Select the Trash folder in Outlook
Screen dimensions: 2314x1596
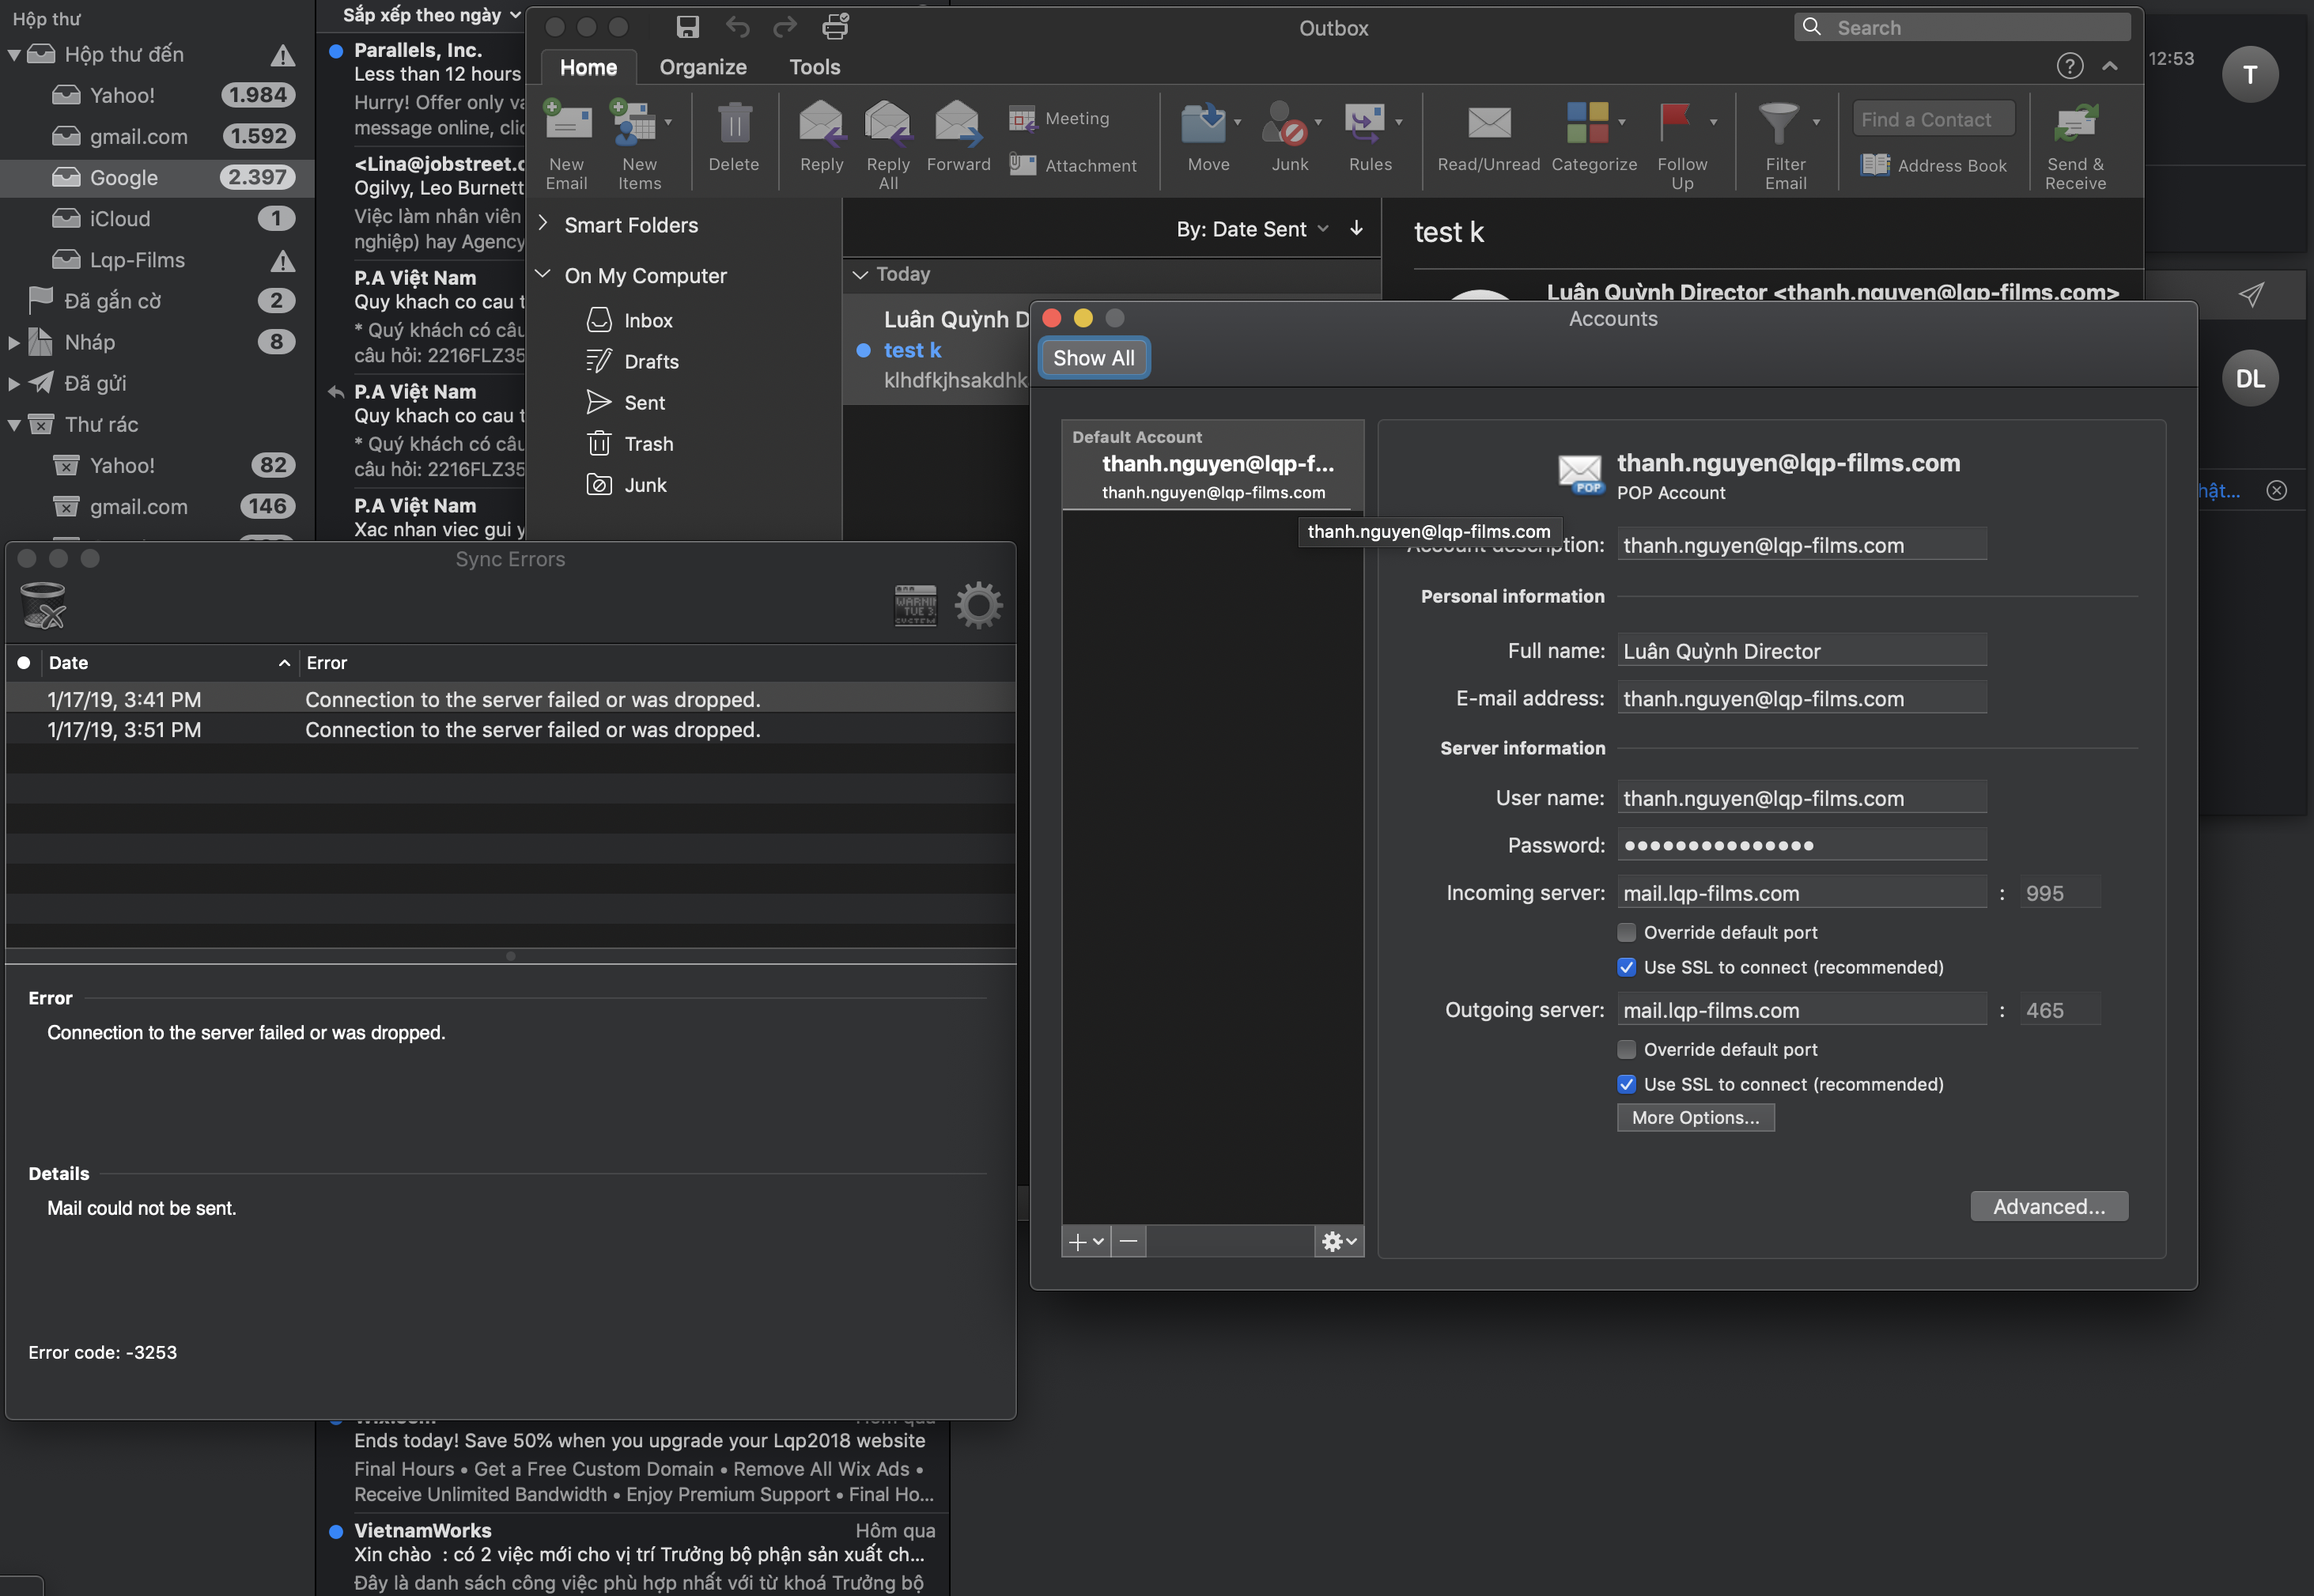[x=648, y=443]
